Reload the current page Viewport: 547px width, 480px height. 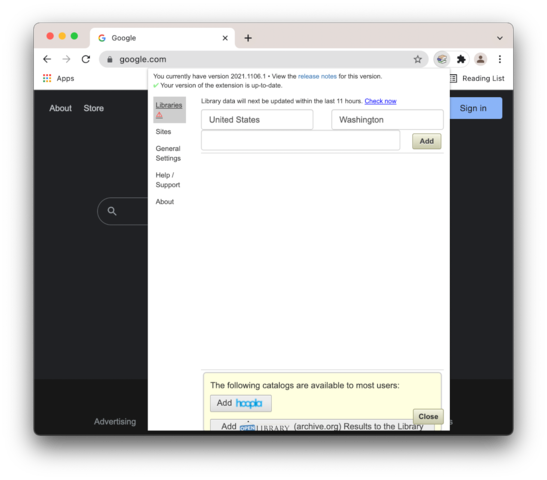click(86, 59)
